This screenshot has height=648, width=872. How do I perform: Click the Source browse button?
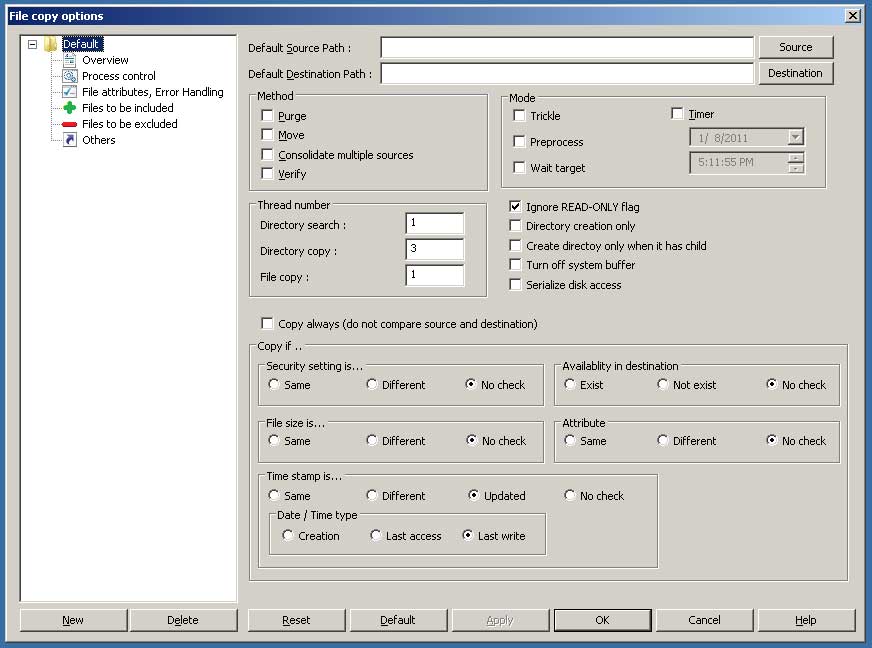pyautogui.click(x=795, y=47)
